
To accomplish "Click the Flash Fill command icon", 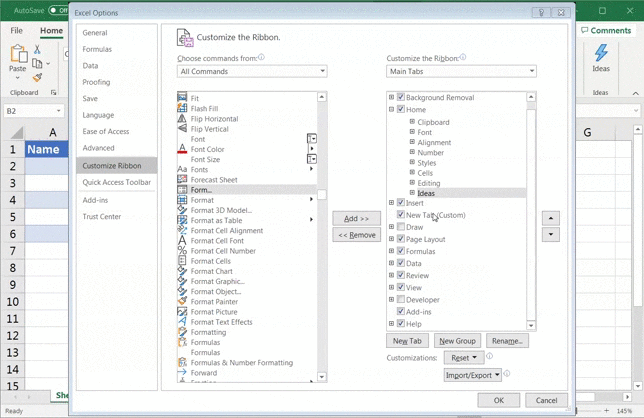I will (x=182, y=108).
